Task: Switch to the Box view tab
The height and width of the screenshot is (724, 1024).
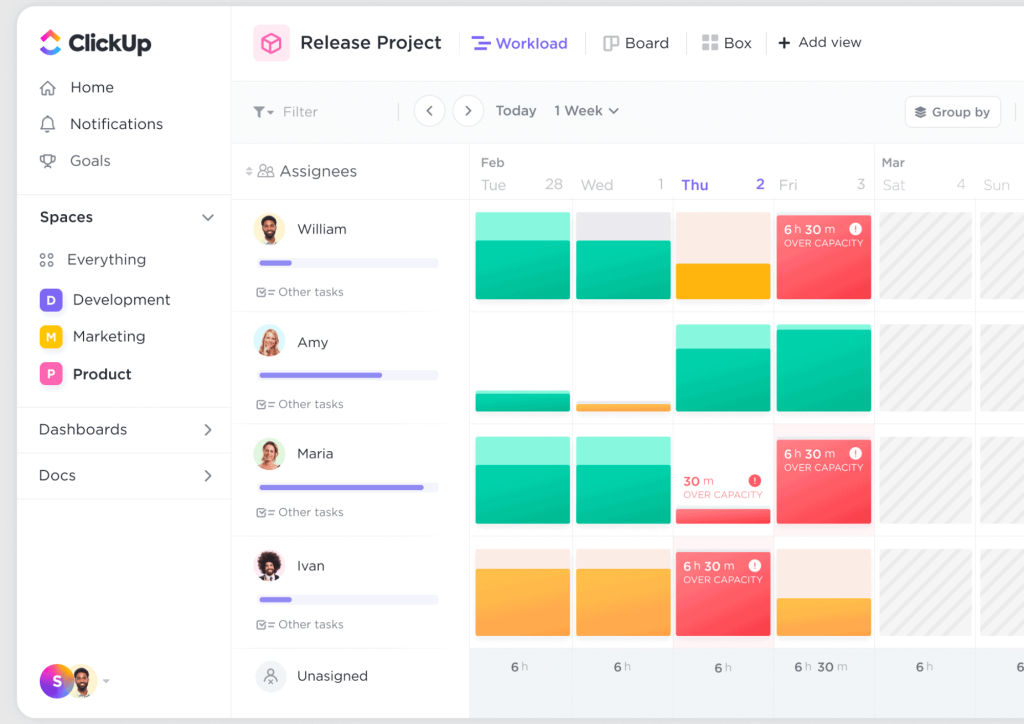Action: (x=727, y=42)
